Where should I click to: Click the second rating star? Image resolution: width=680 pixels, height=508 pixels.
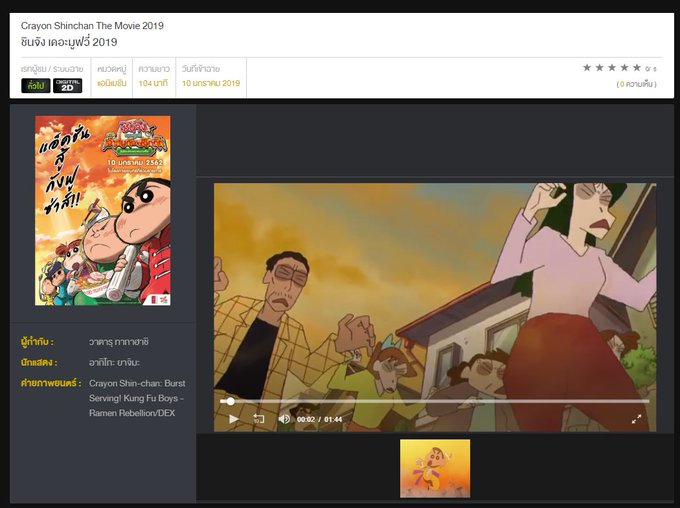(x=599, y=67)
